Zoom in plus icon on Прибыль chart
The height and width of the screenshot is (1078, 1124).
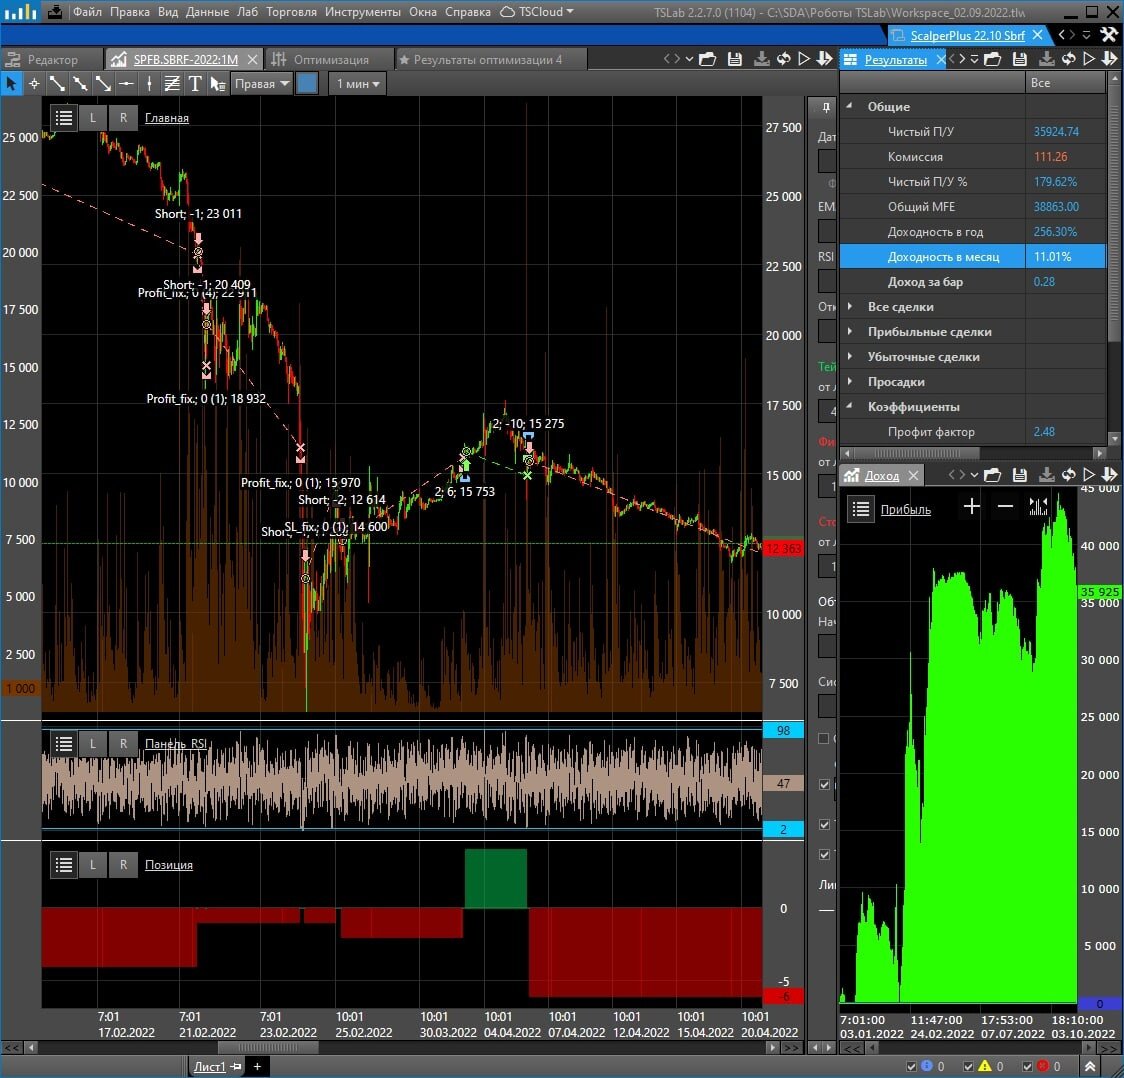click(x=972, y=507)
